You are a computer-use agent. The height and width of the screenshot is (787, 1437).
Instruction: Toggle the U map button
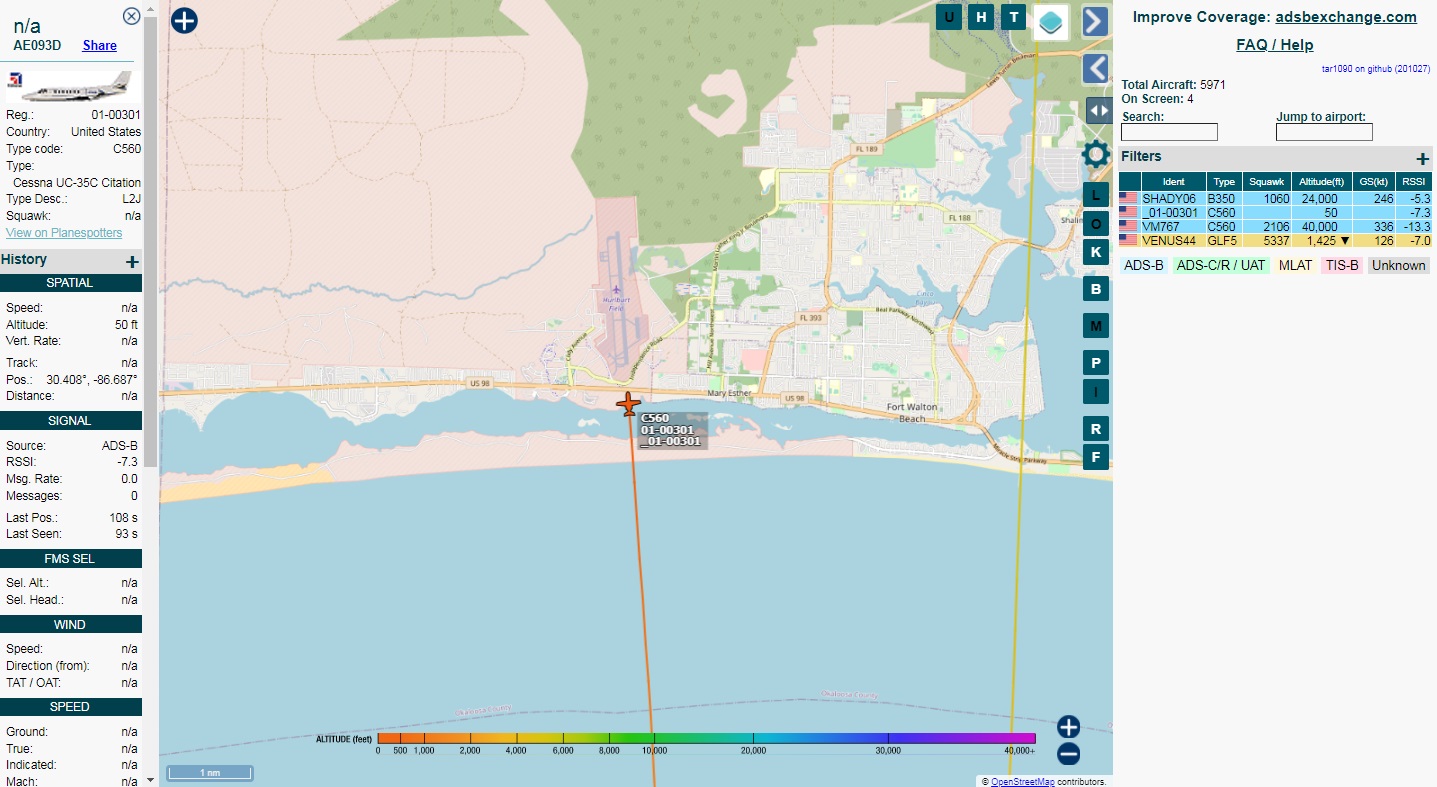[949, 17]
